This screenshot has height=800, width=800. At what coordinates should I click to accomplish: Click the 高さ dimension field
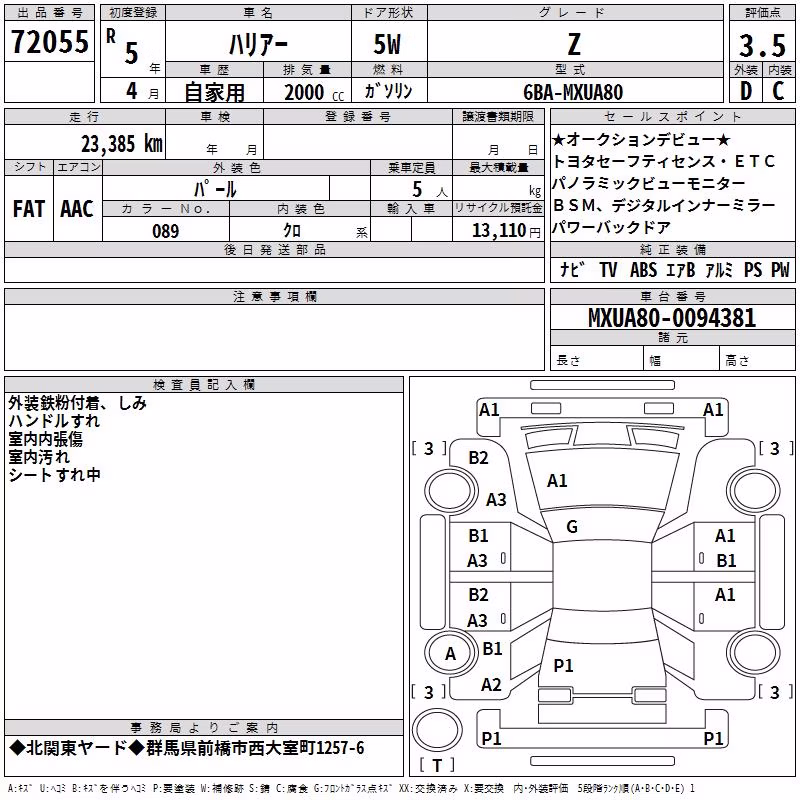coord(757,360)
